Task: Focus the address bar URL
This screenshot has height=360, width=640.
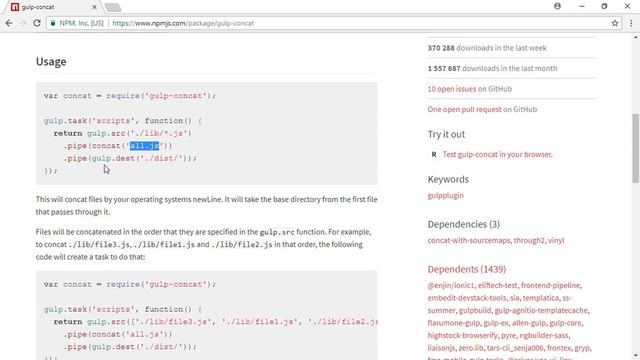Action: (x=183, y=23)
